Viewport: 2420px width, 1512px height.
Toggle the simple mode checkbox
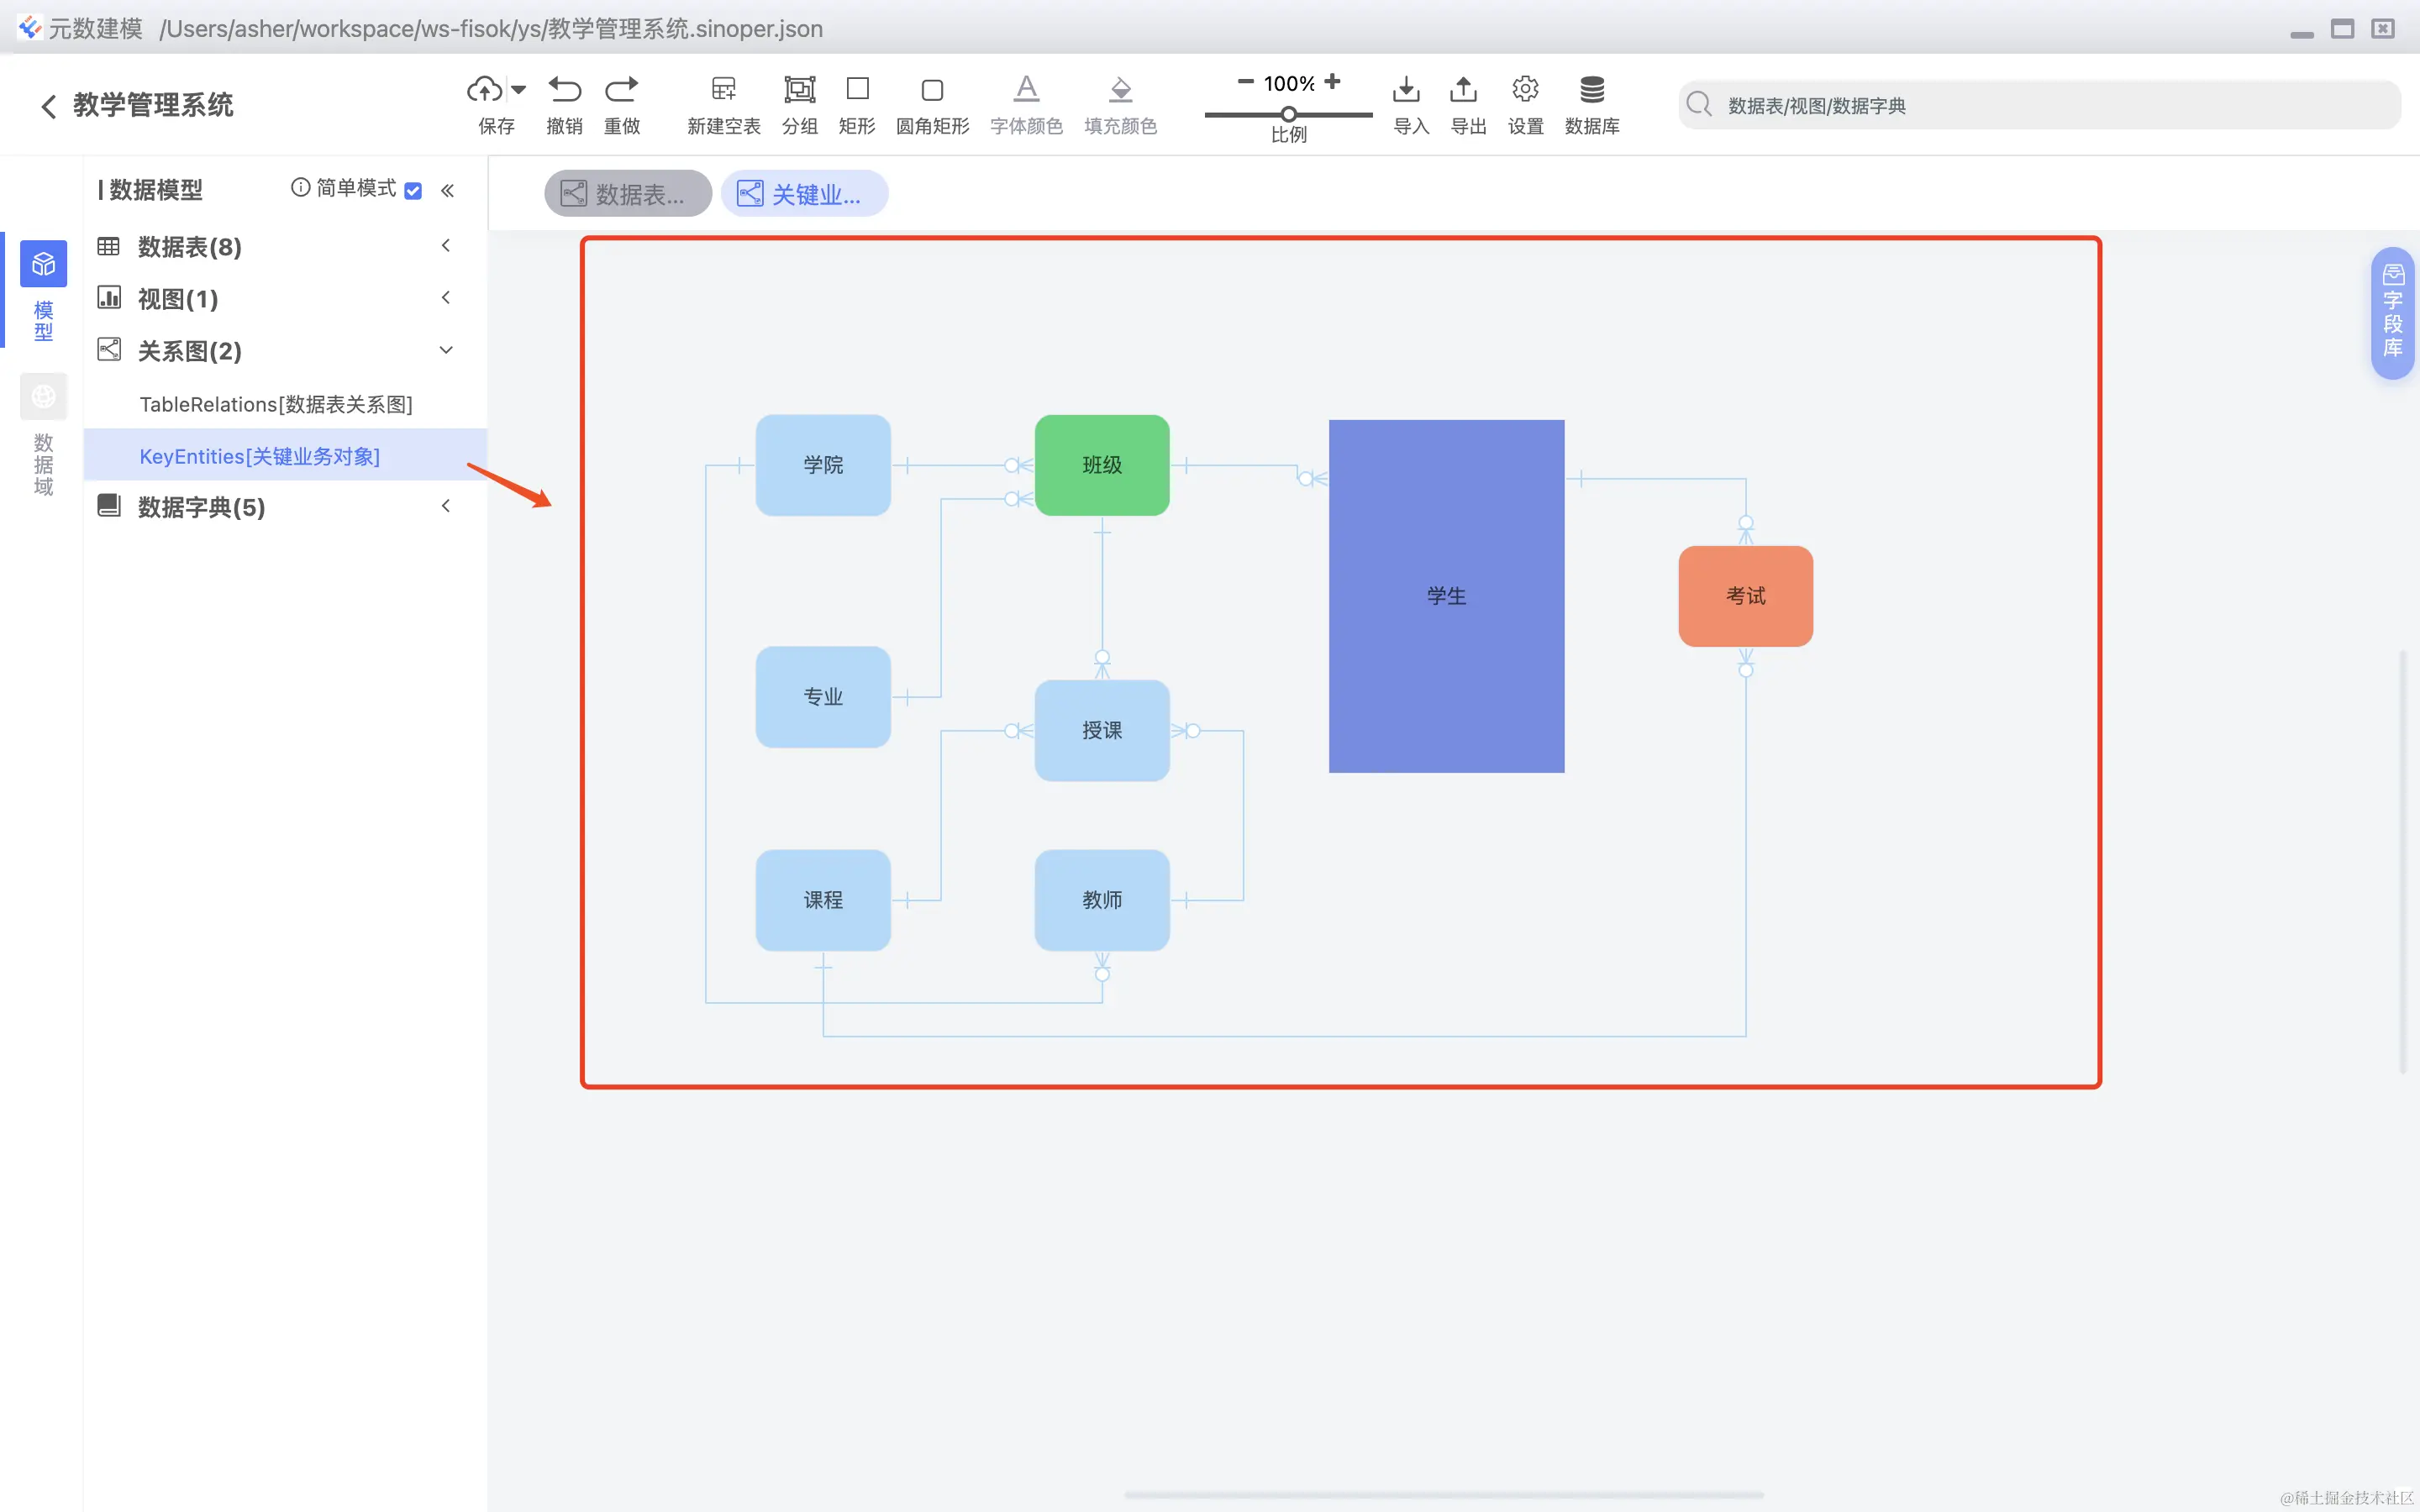pos(413,190)
